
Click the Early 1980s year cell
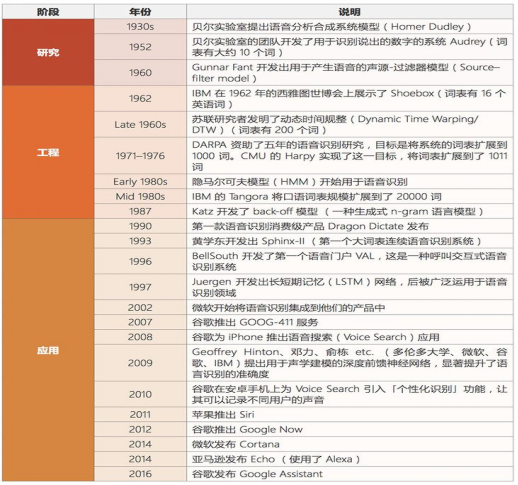[140, 181]
